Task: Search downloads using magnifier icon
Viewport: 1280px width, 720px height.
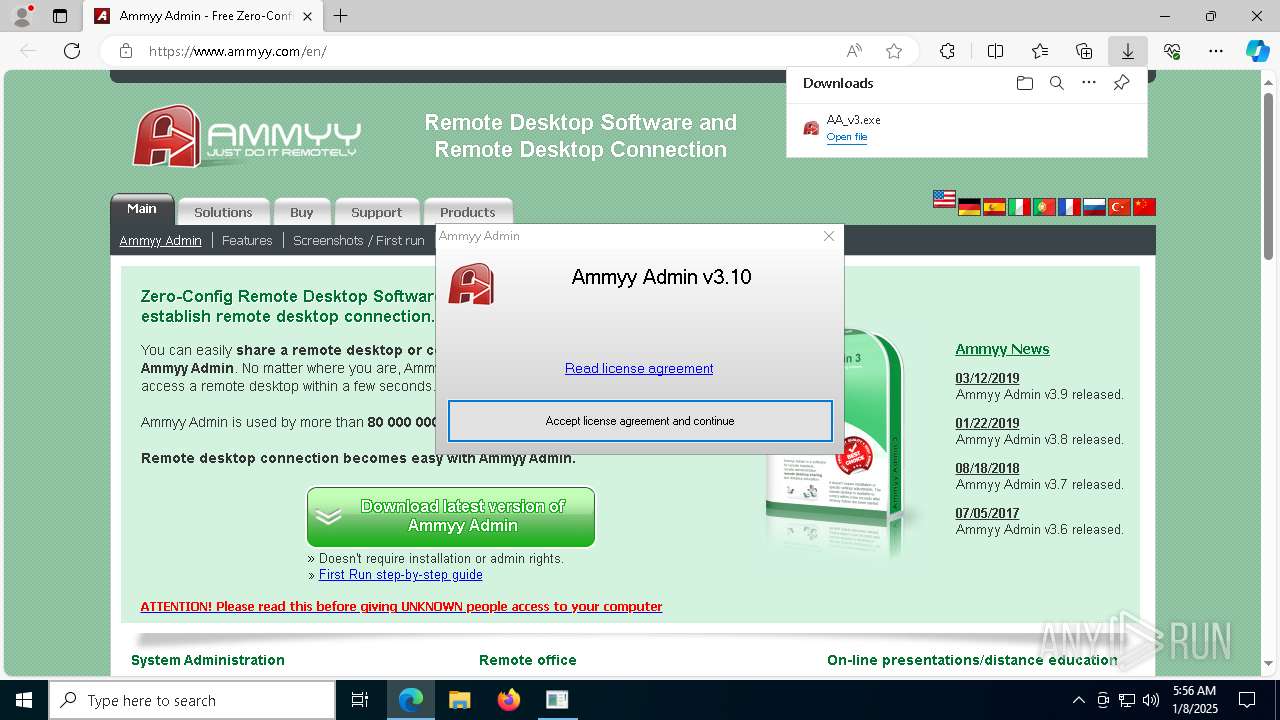Action: [x=1056, y=83]
